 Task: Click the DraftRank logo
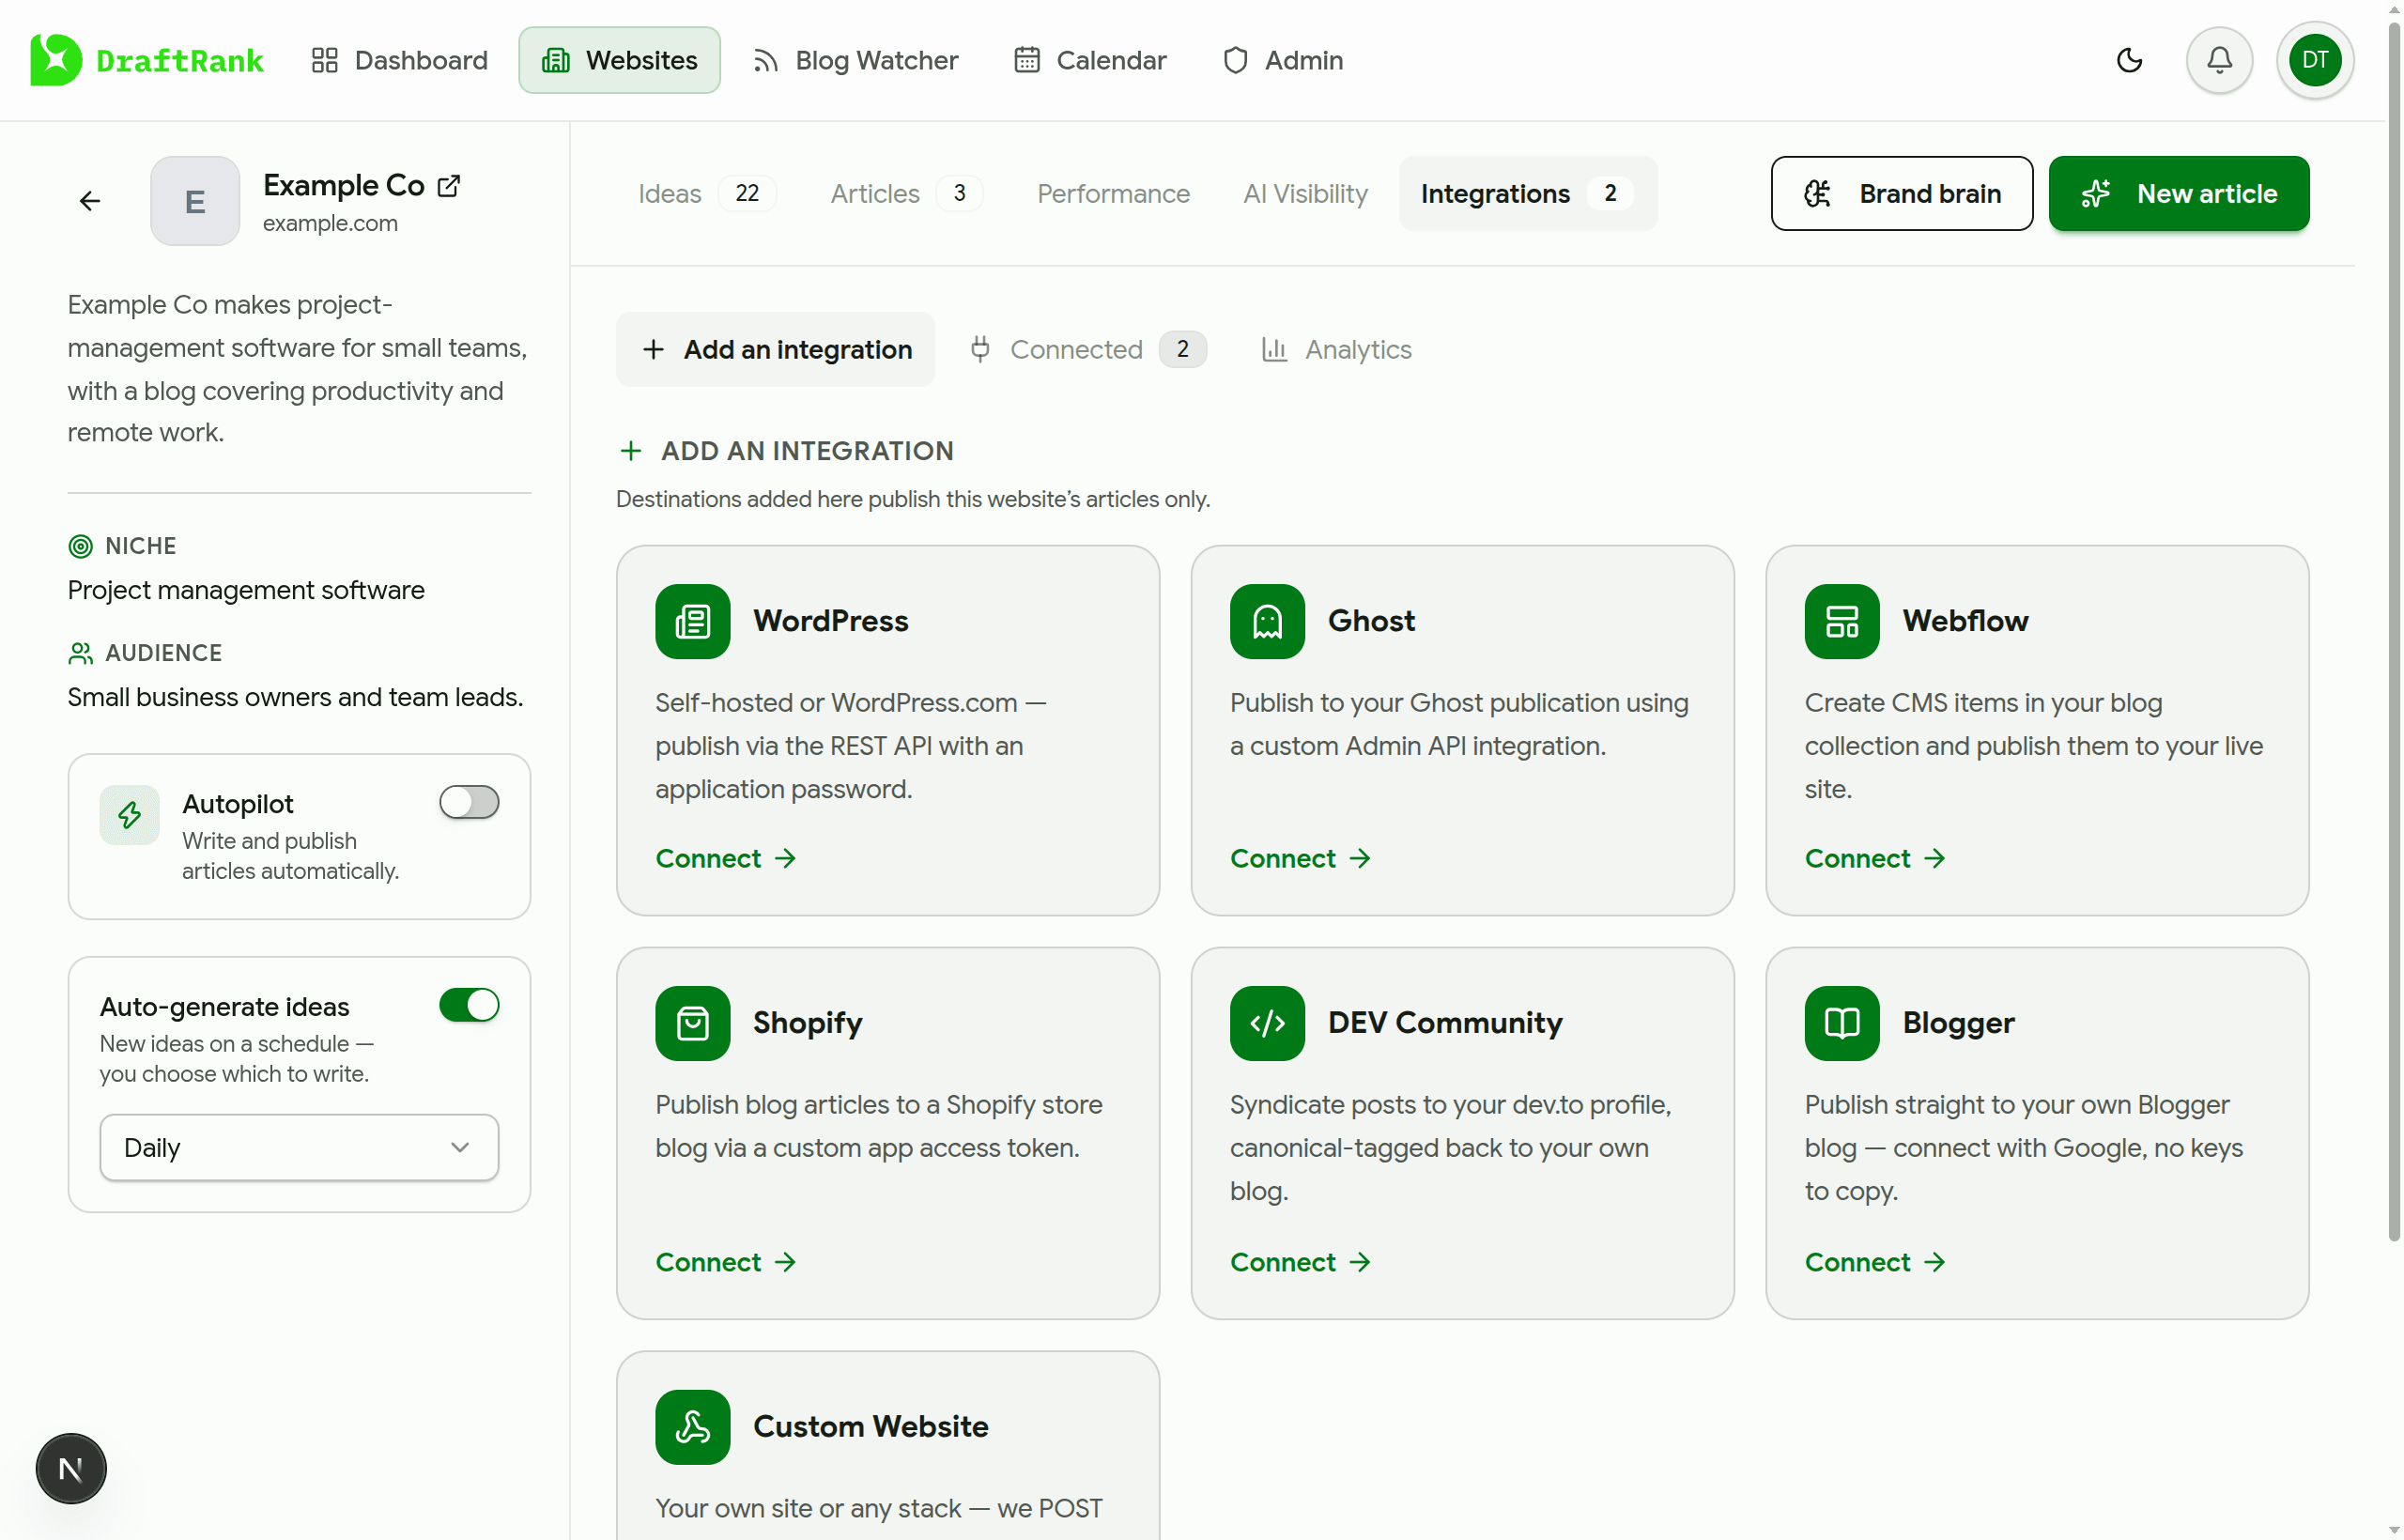pyautogui.click(x=147, y=60)
